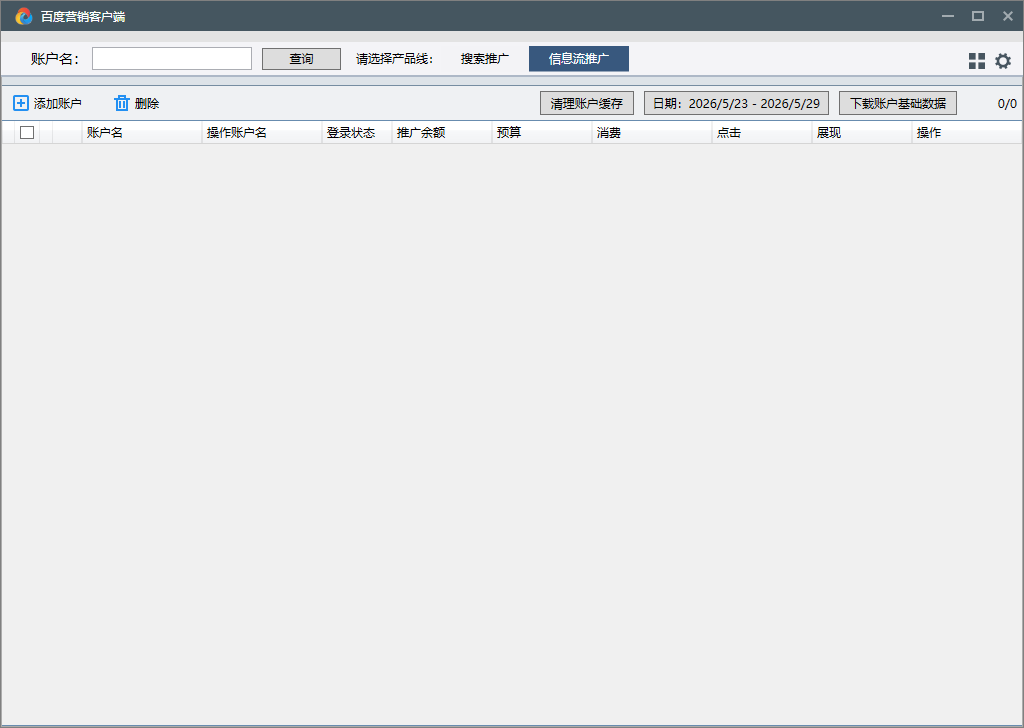Viewport: 1024px width, 728px height.
Task: Click the 操作 column header
Action: [967, 133]
